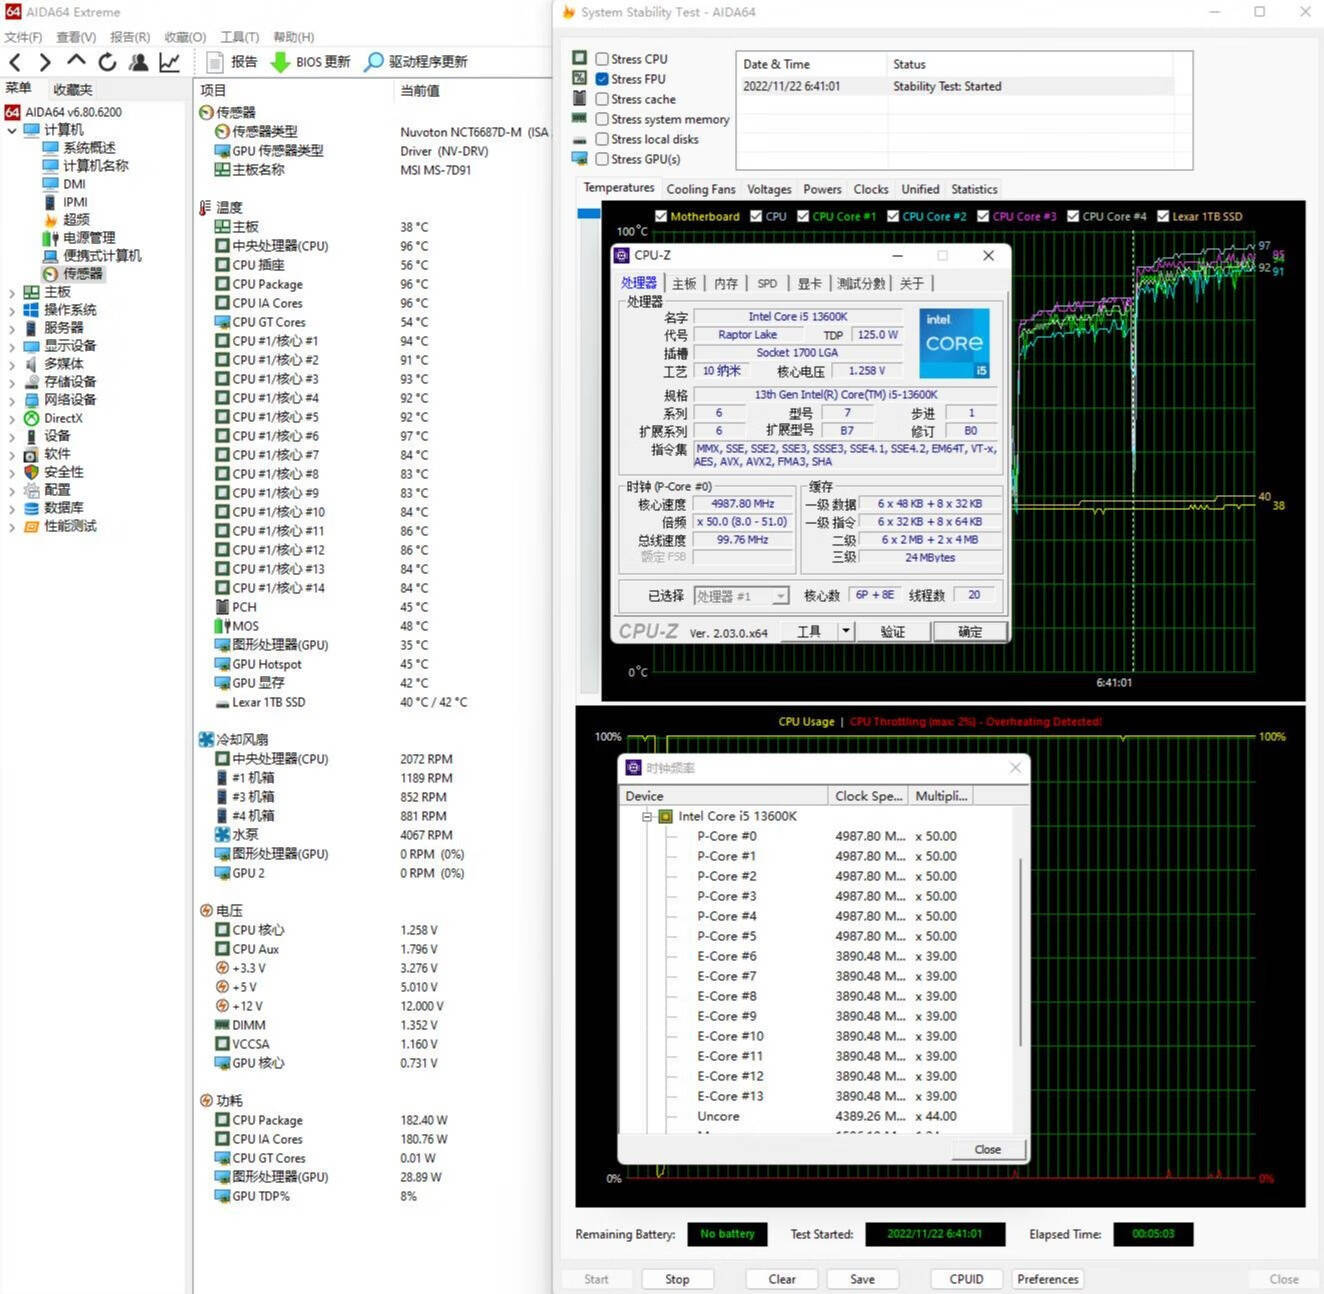Image resolution: width=1324 pixels, height=1294 pixels.
Task: Enable the Stress system memory checkbox
Action: coord(602,119)
